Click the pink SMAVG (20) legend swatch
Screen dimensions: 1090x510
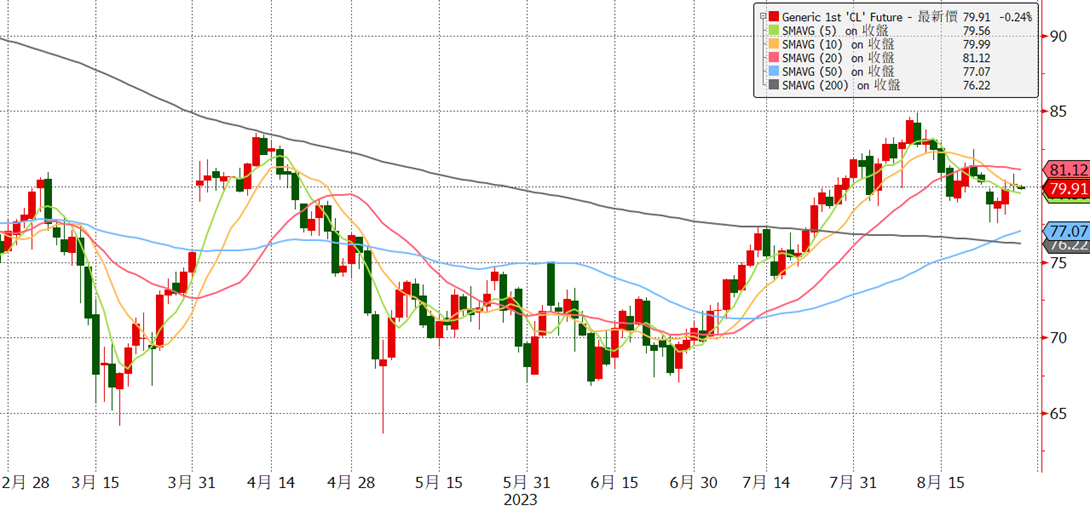(772, 58)
